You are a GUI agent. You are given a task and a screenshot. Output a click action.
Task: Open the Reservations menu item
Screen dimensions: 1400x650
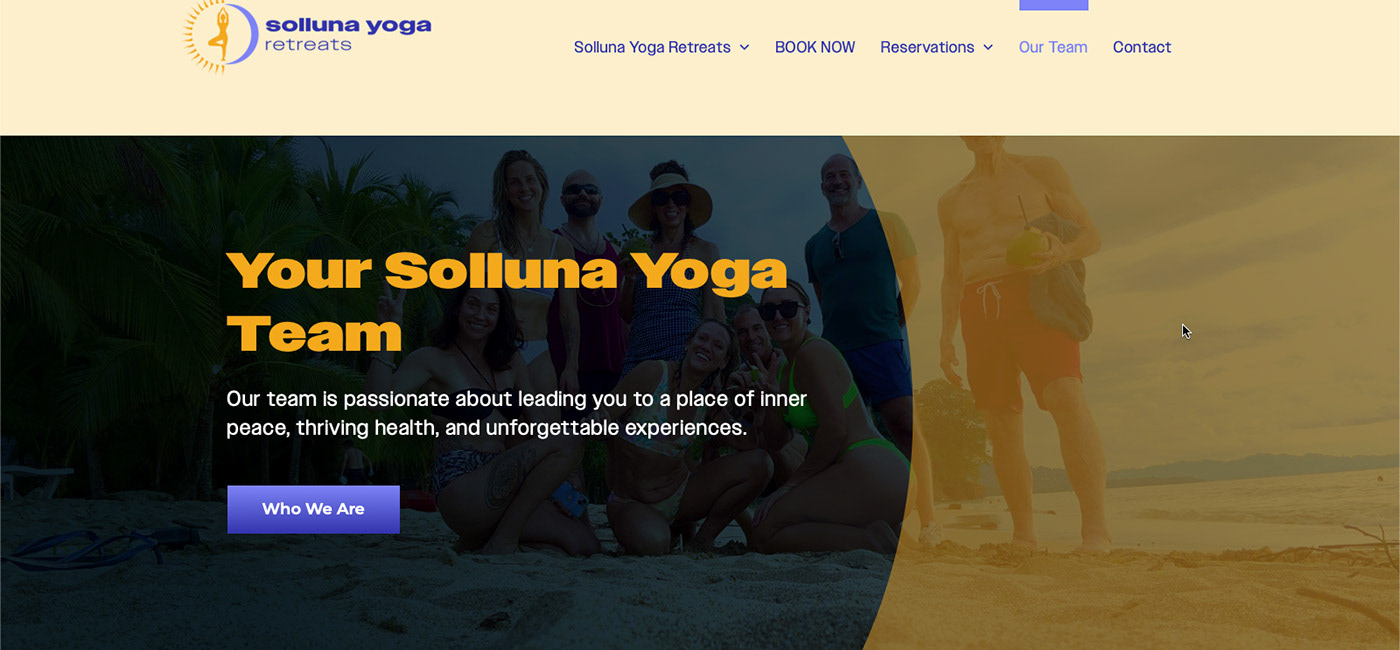(927, 47)
